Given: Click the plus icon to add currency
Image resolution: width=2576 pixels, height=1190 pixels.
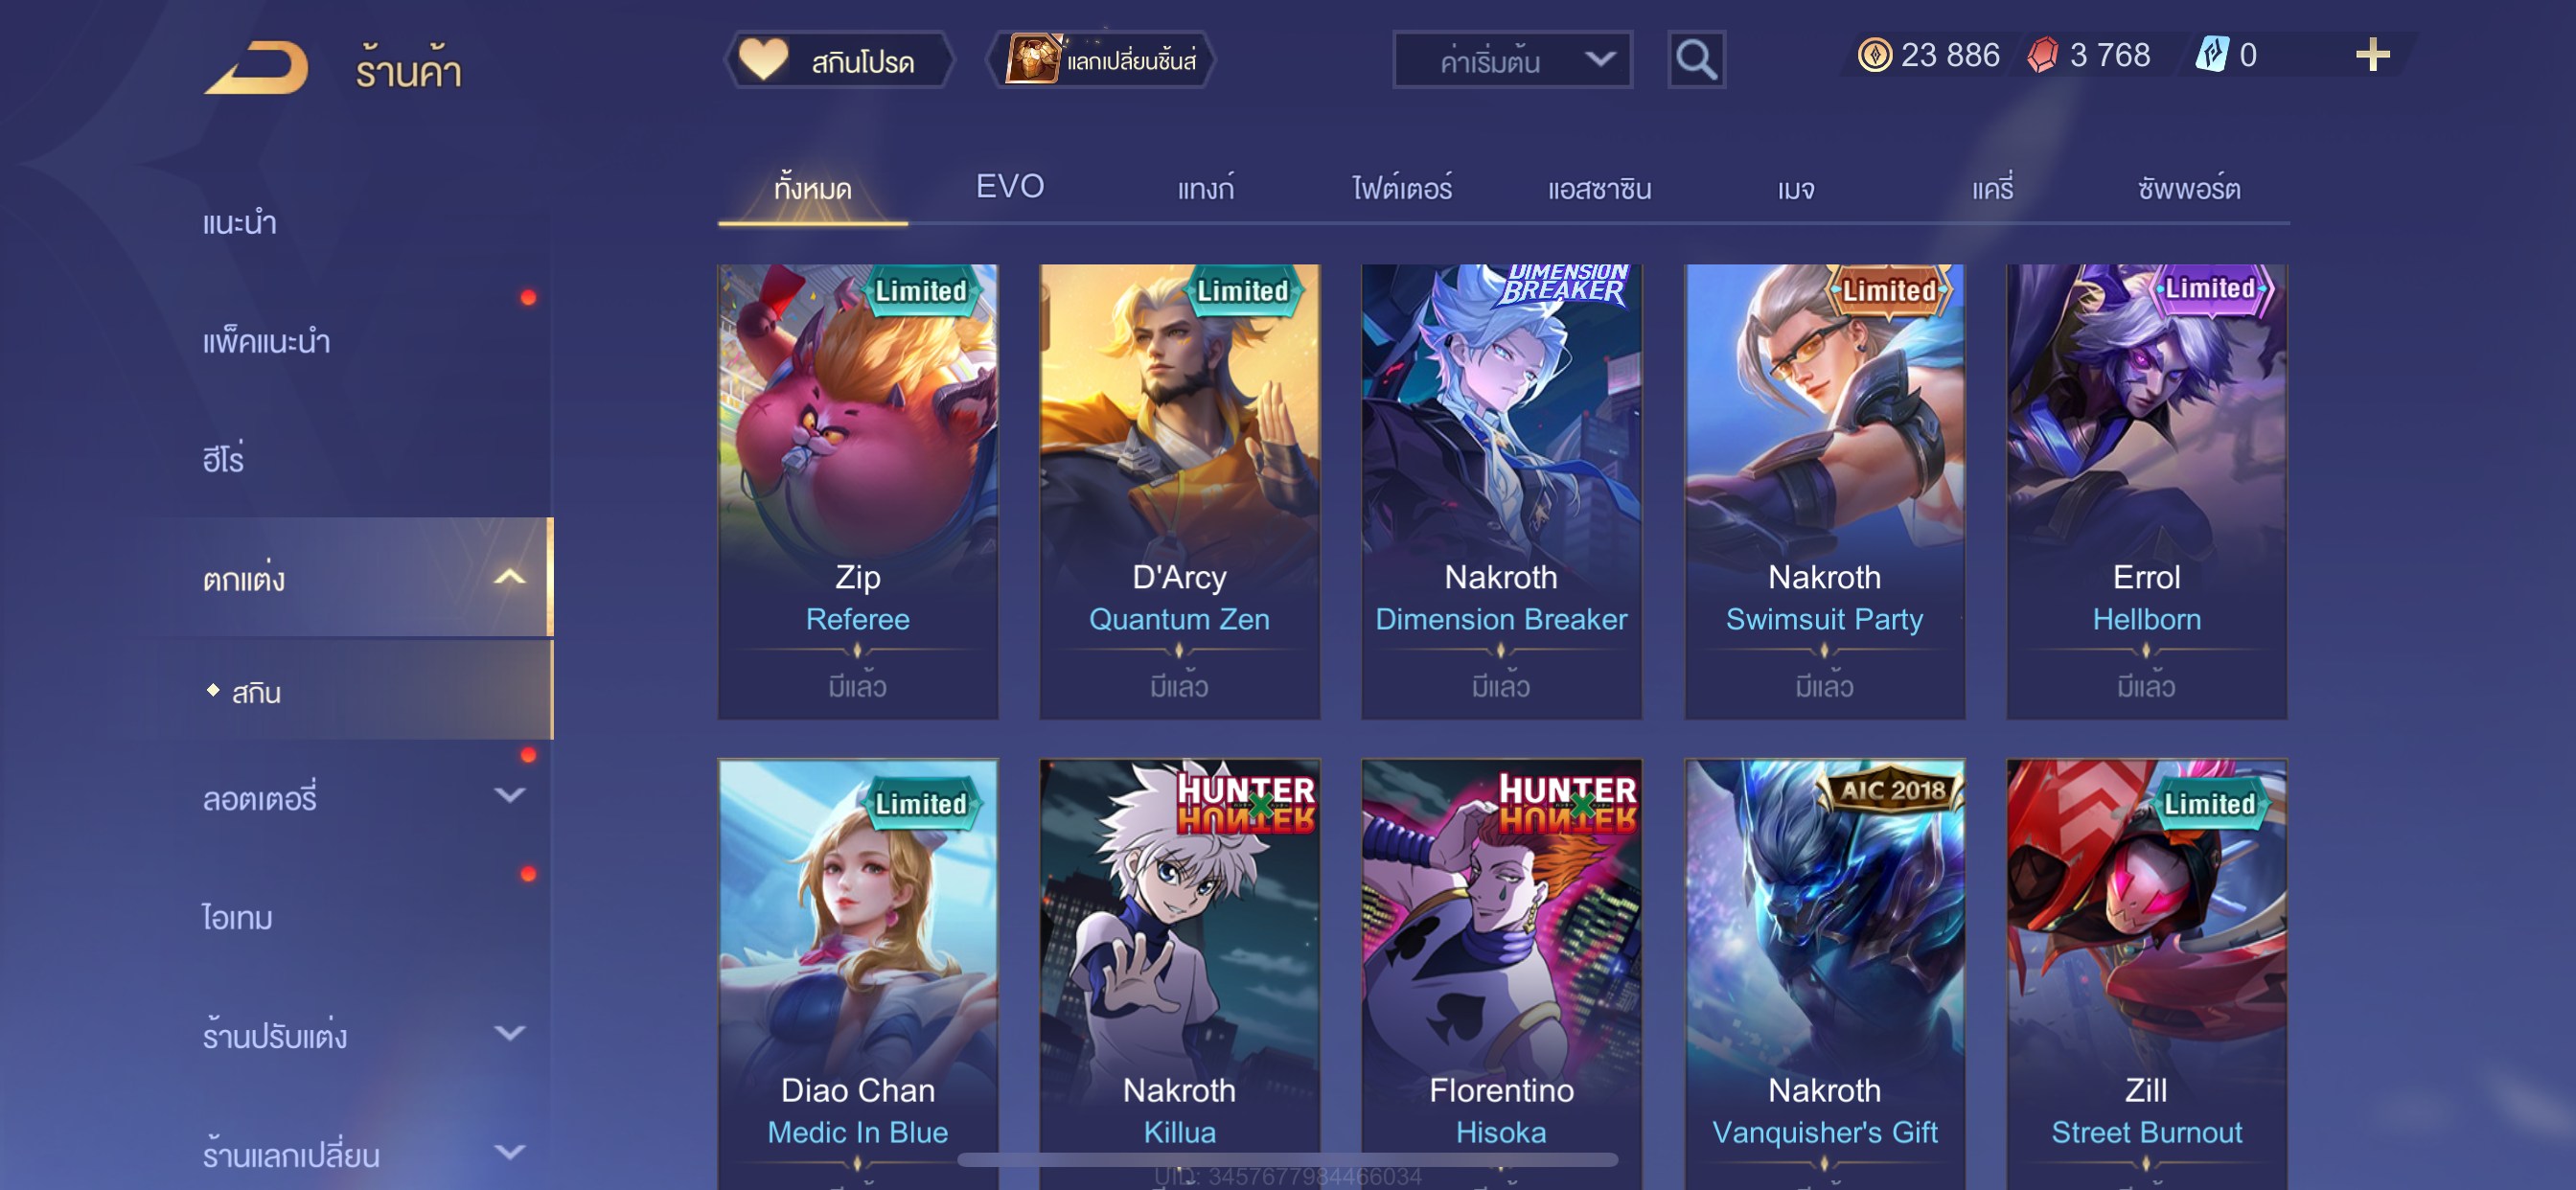Looking at the screenshot, I should (2372, 55).
